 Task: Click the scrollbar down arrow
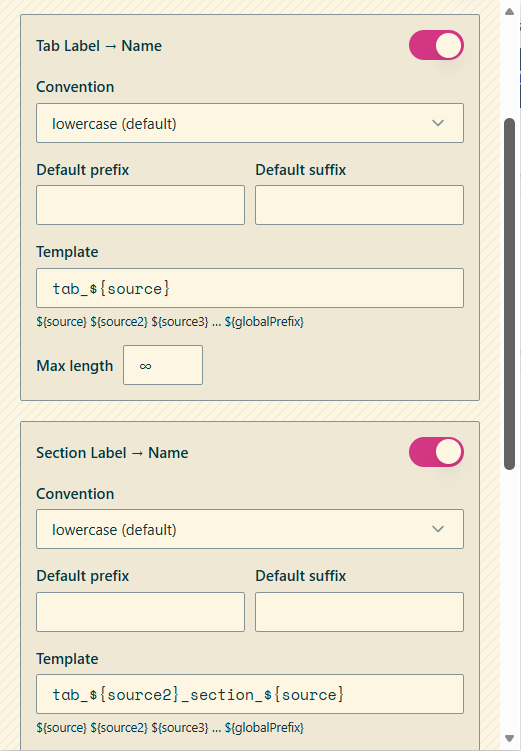[x=510, y=740]
